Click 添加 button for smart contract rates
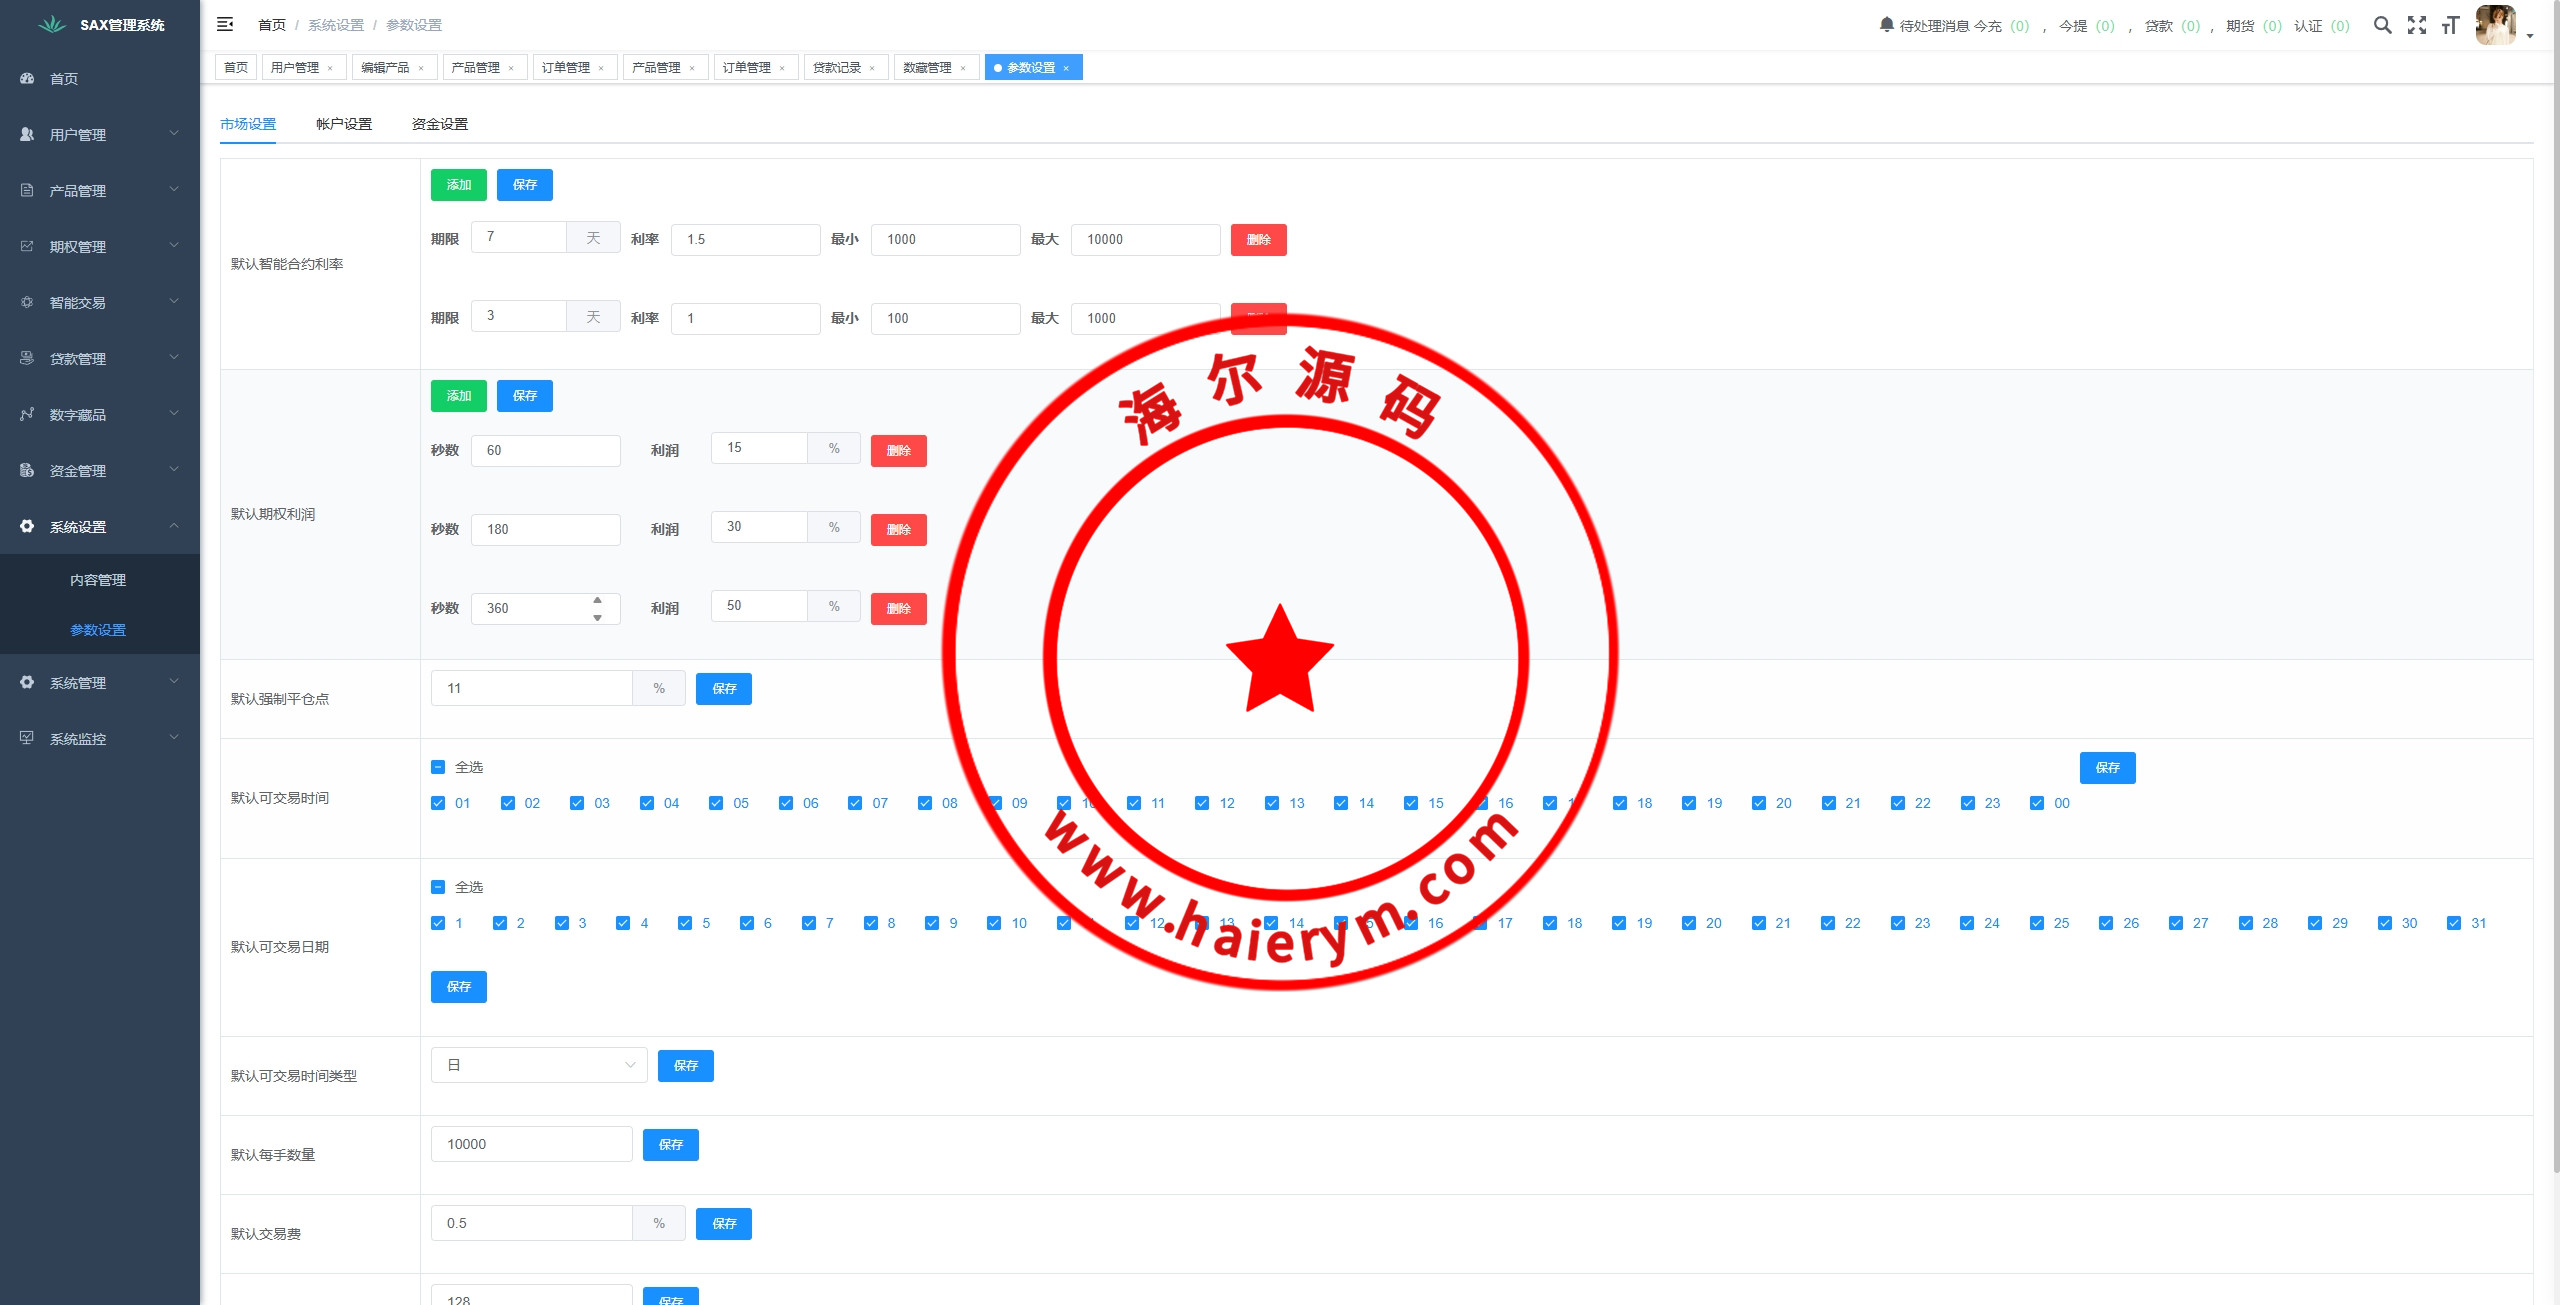The image size is (2560, 1305). 458,185
